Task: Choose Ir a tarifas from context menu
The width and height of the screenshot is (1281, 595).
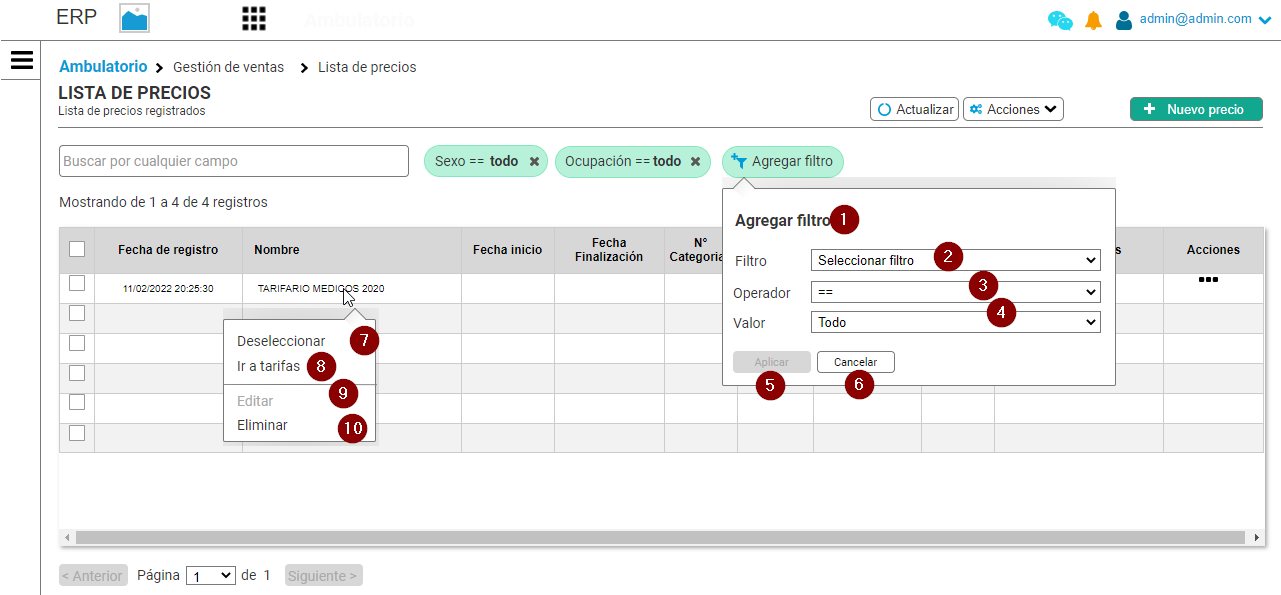Action: point(268,366)
